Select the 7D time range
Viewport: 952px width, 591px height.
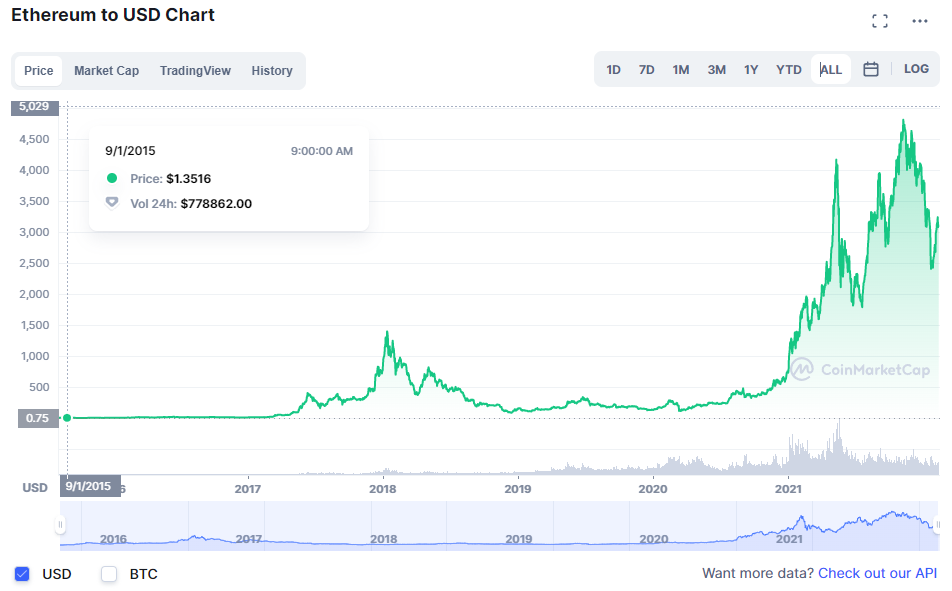647,70
